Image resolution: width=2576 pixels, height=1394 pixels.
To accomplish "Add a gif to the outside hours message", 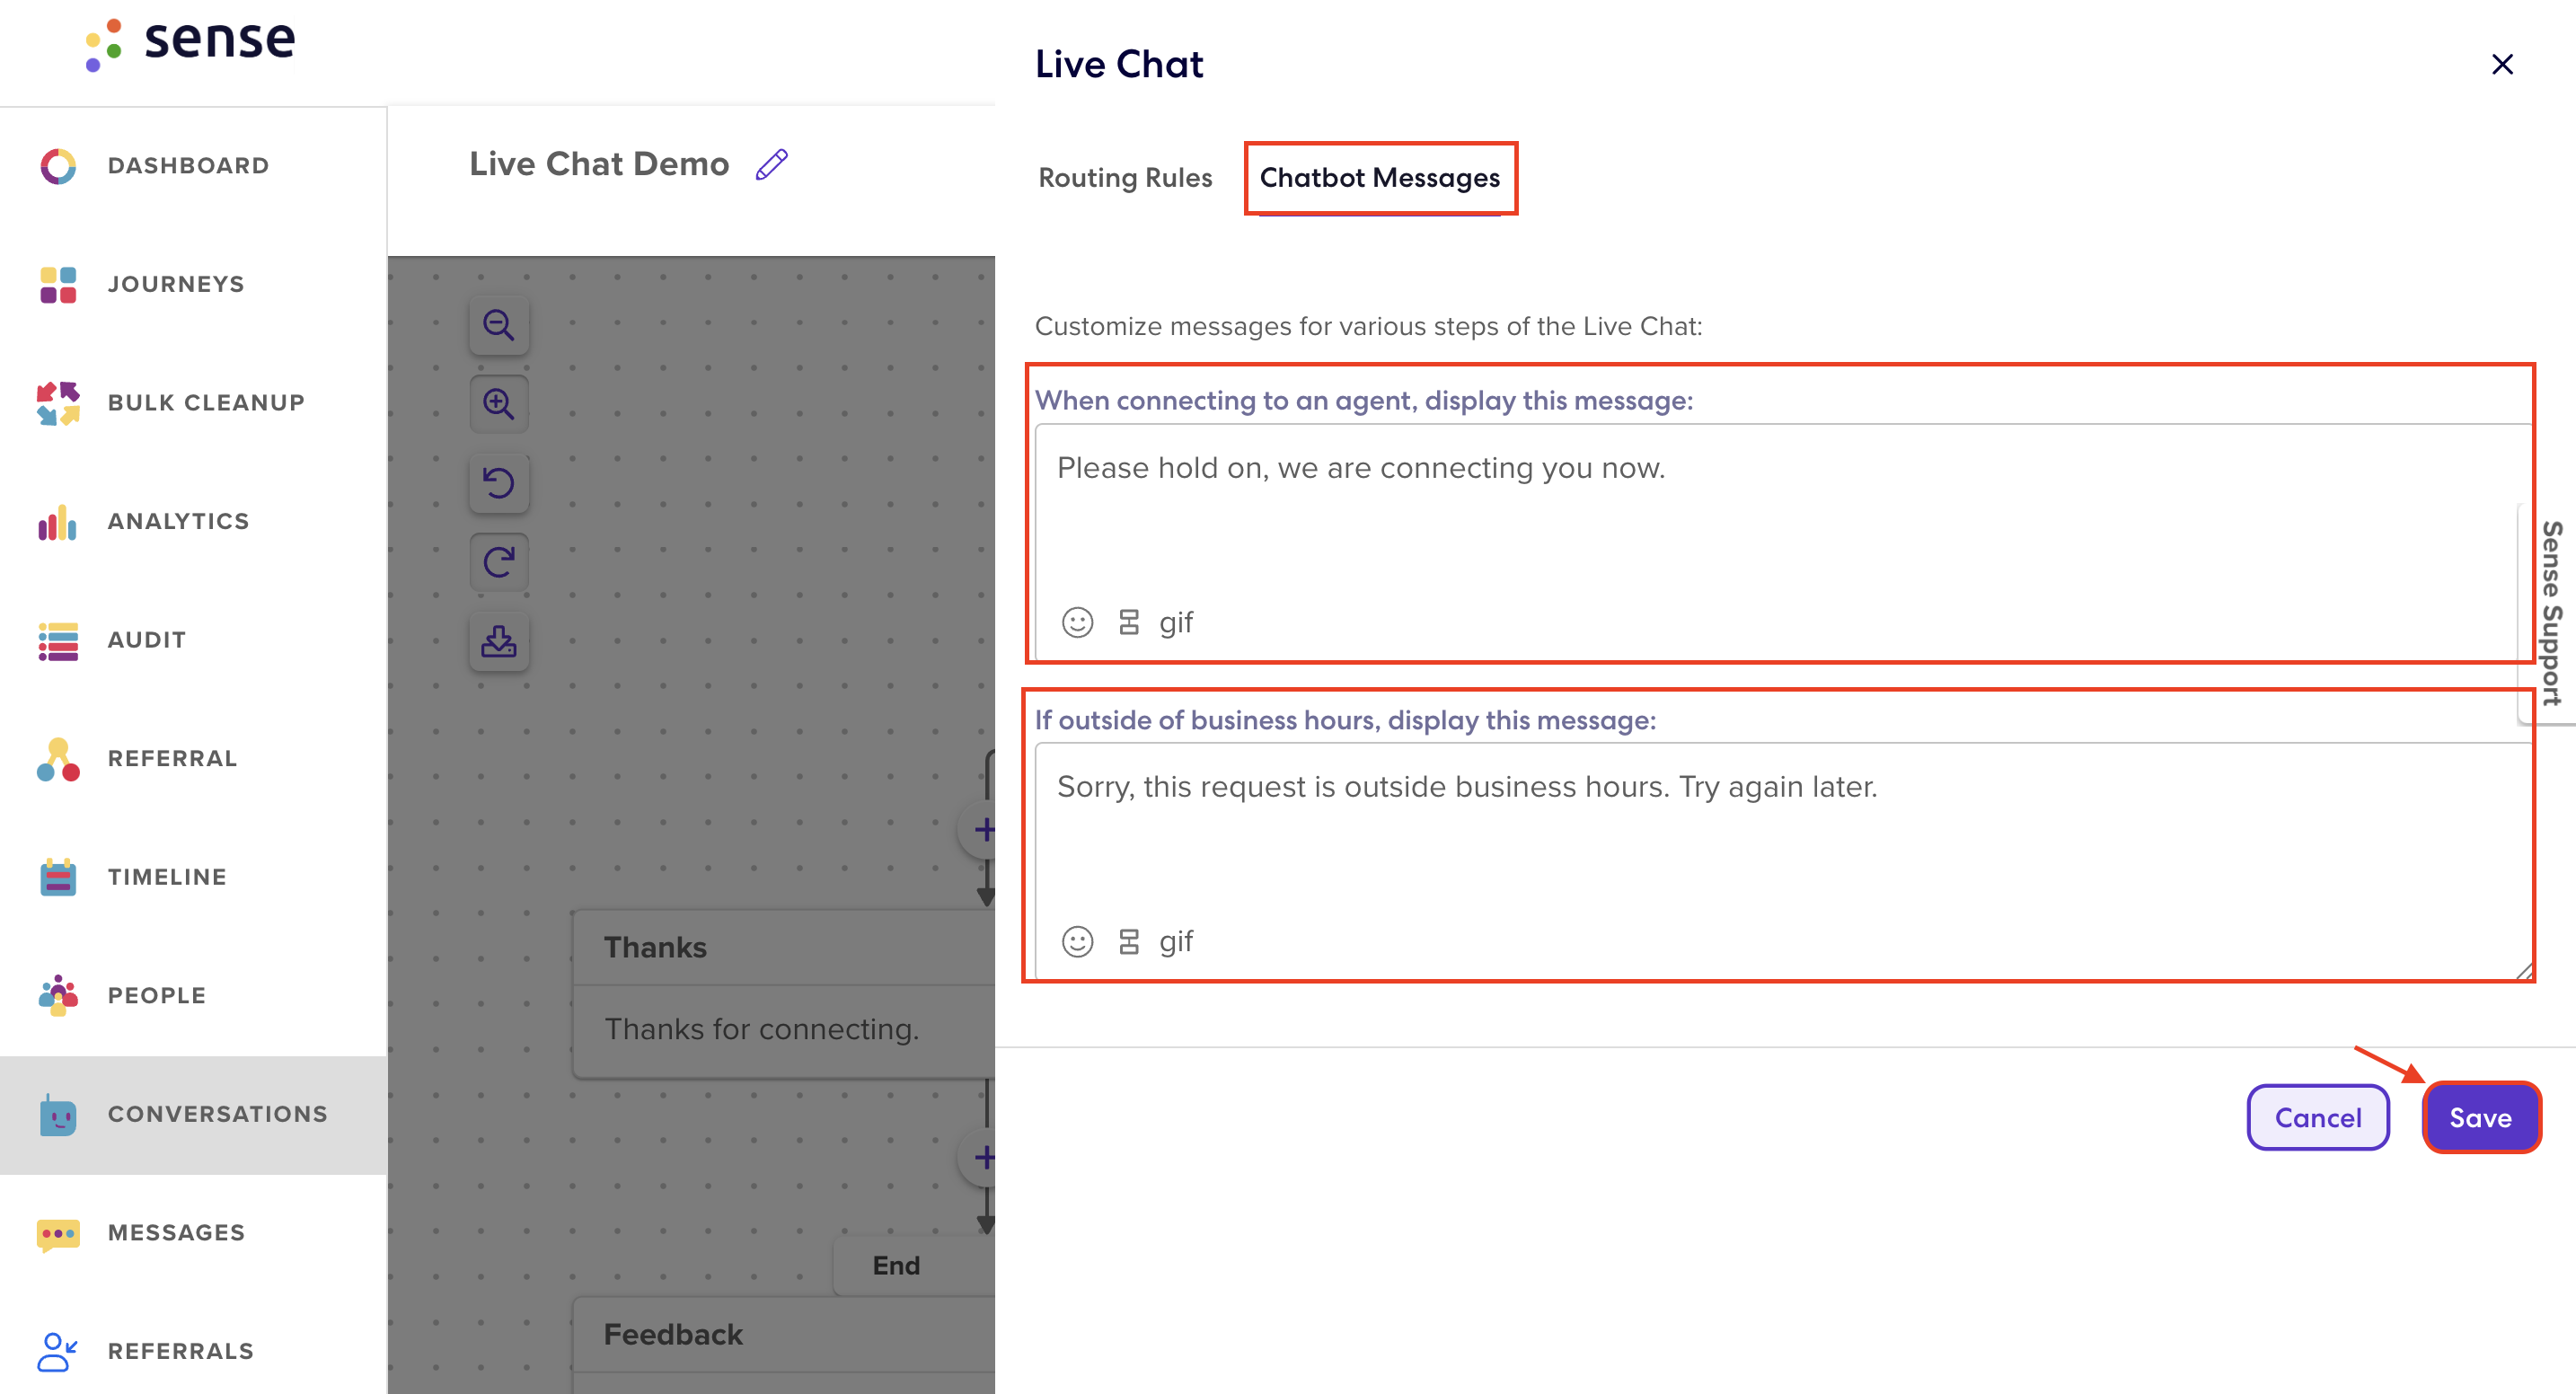I will (1175, 941).
